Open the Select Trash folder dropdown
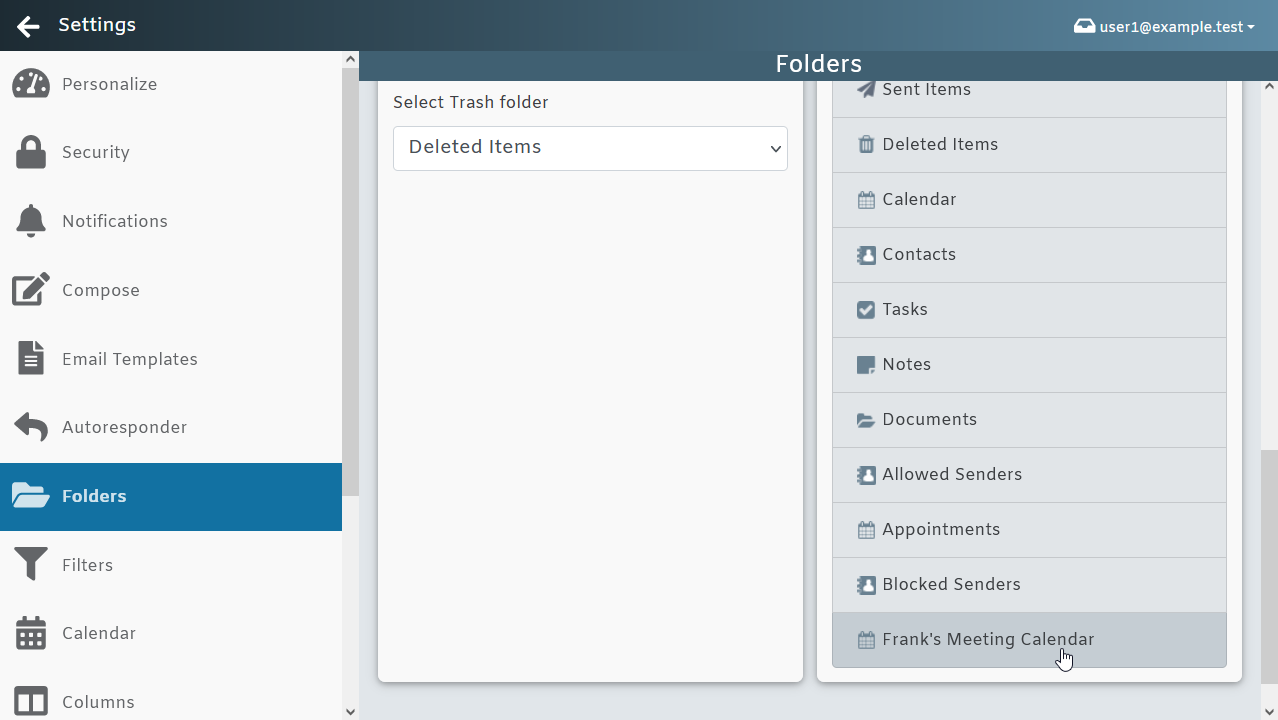Screen dimensions: 1278x720 click(x=590, y=148)
